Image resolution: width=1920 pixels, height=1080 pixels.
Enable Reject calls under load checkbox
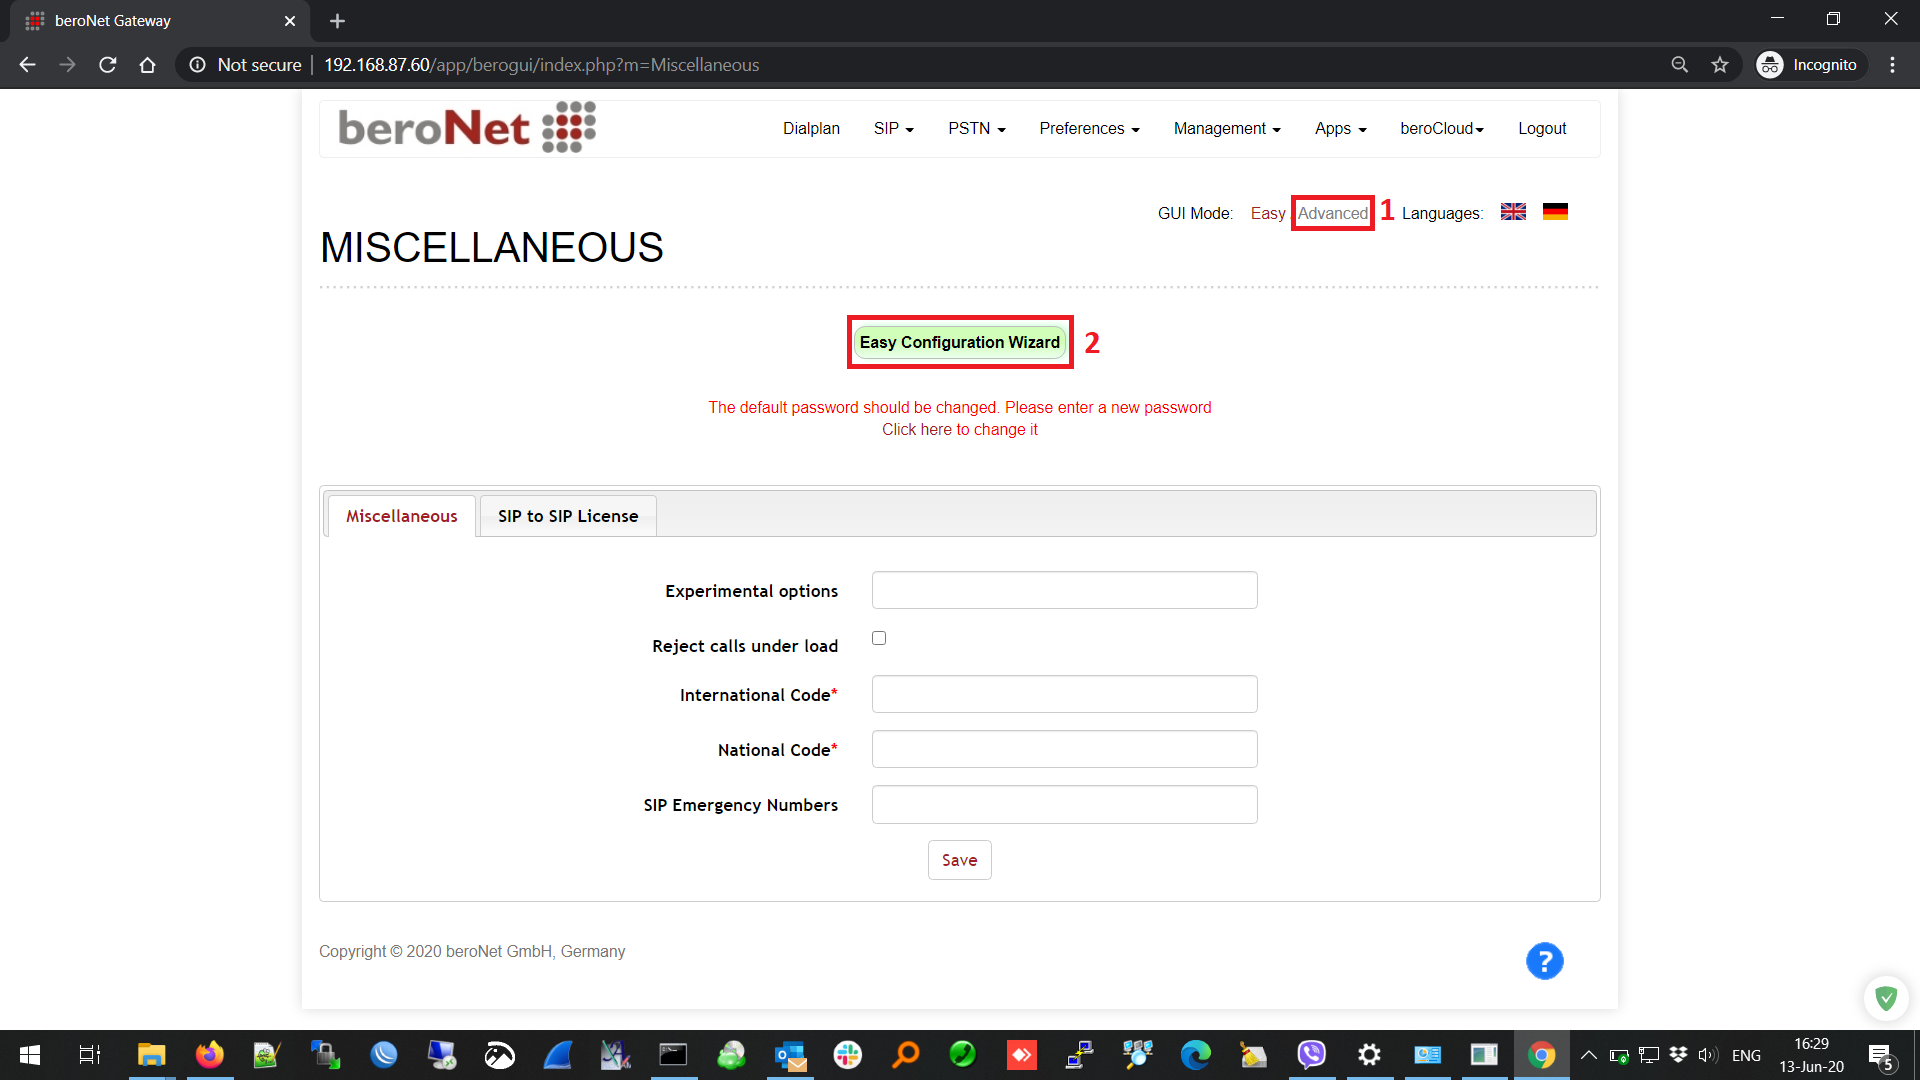click(879, 638)
